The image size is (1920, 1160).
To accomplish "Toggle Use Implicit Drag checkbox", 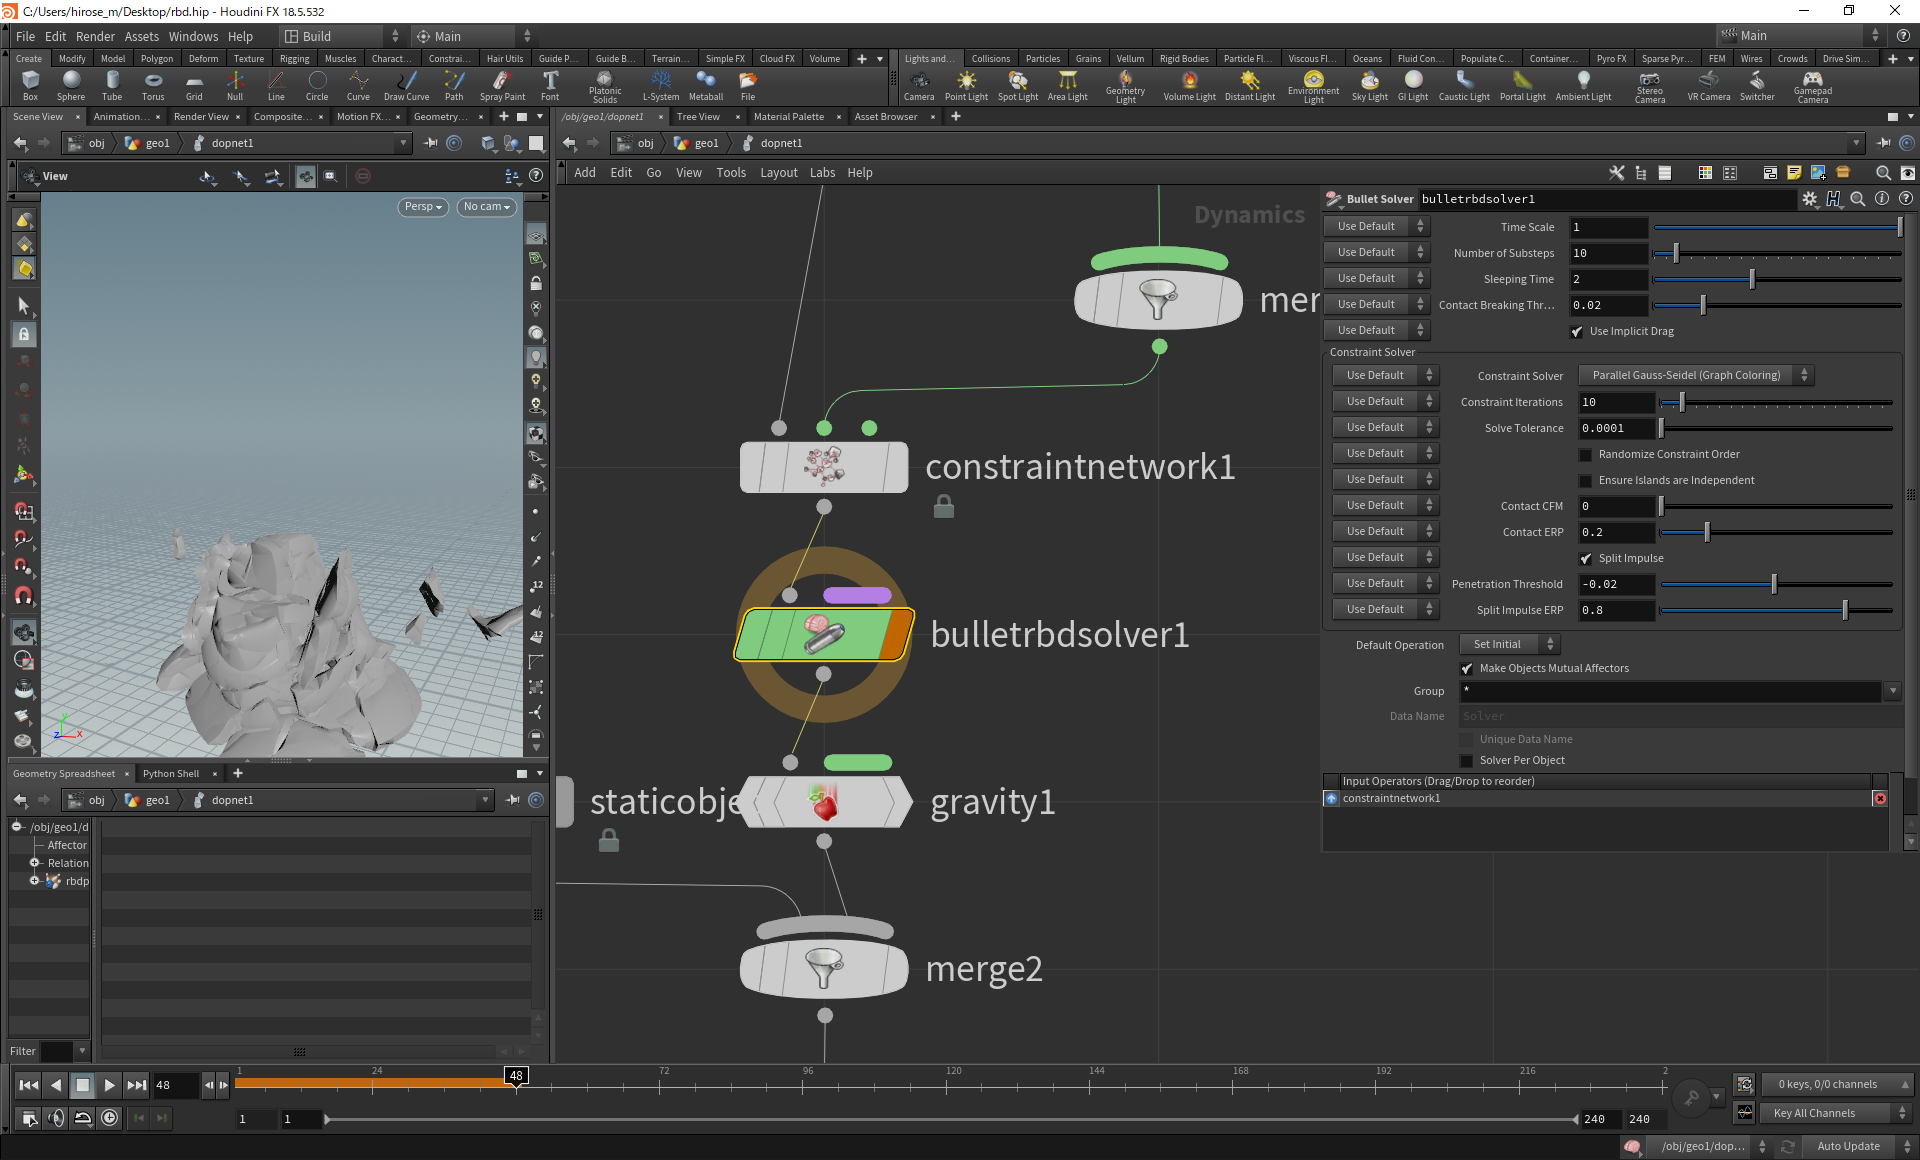I will [1577, 332].
